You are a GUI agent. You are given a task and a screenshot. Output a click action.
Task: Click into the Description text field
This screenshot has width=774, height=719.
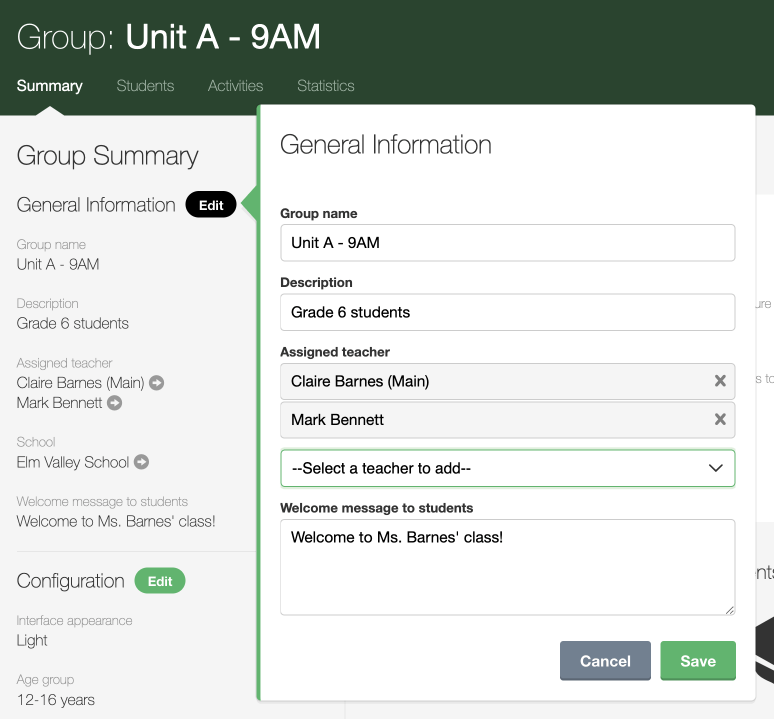point(507,312)
